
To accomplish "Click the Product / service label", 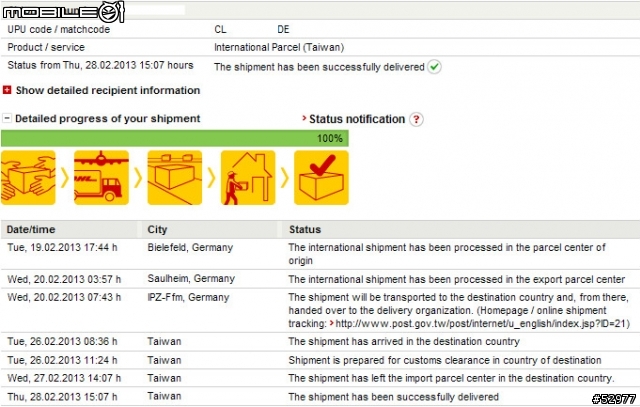I will point(46,47).
